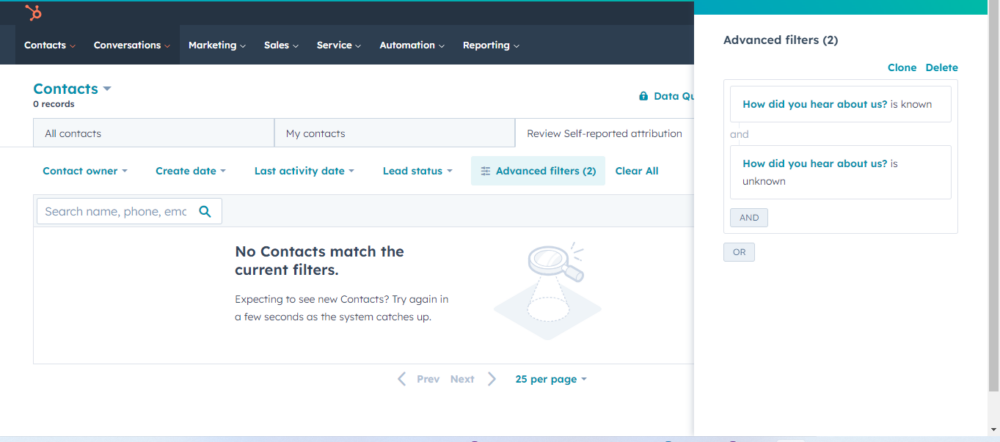This screenshot has width=1000, height=442.
Task: Click the HubSpot sprocket logo
Action: coord(33,13)
